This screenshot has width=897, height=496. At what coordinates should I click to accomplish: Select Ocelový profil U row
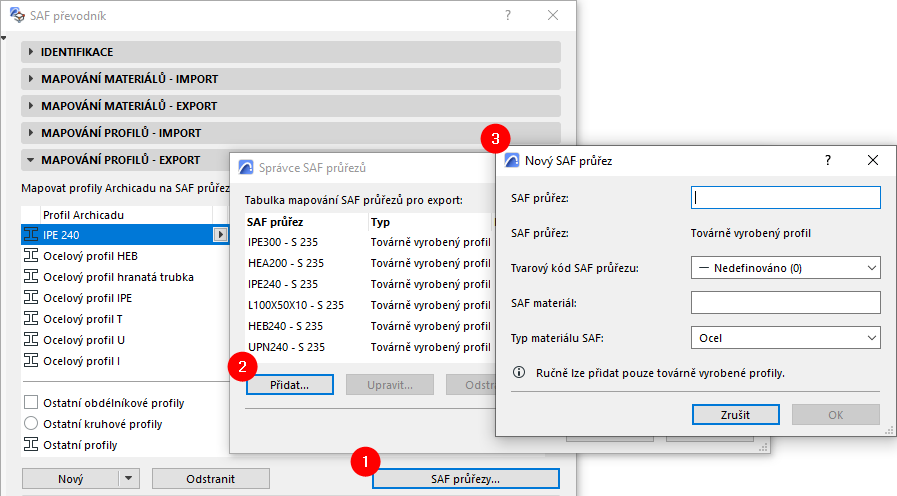[x=125, y=340]
